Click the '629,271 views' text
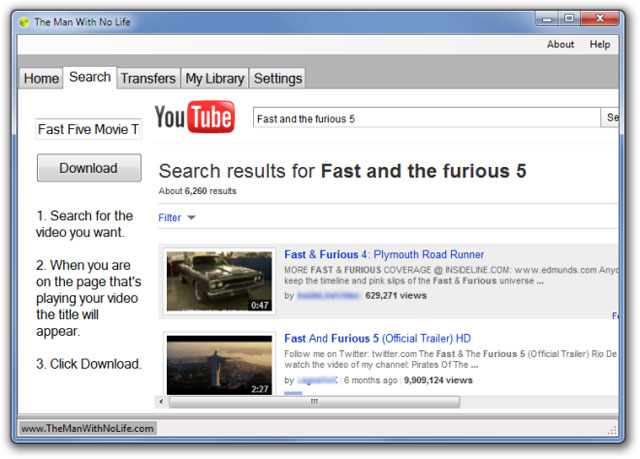Viewport: 640px width, 459px height. coord(396,296)
